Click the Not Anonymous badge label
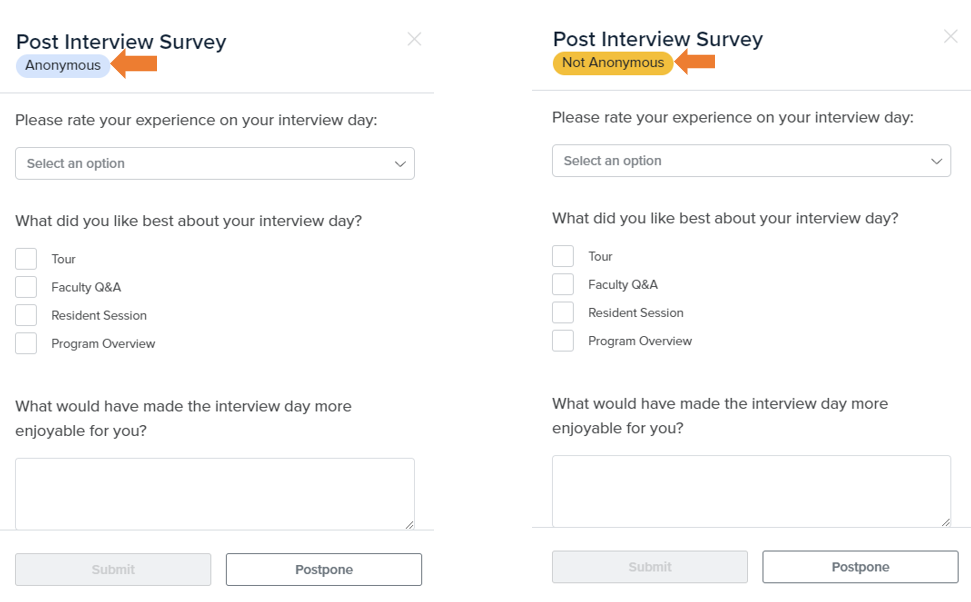The image size is (971, 602). (x=612, y=63)
